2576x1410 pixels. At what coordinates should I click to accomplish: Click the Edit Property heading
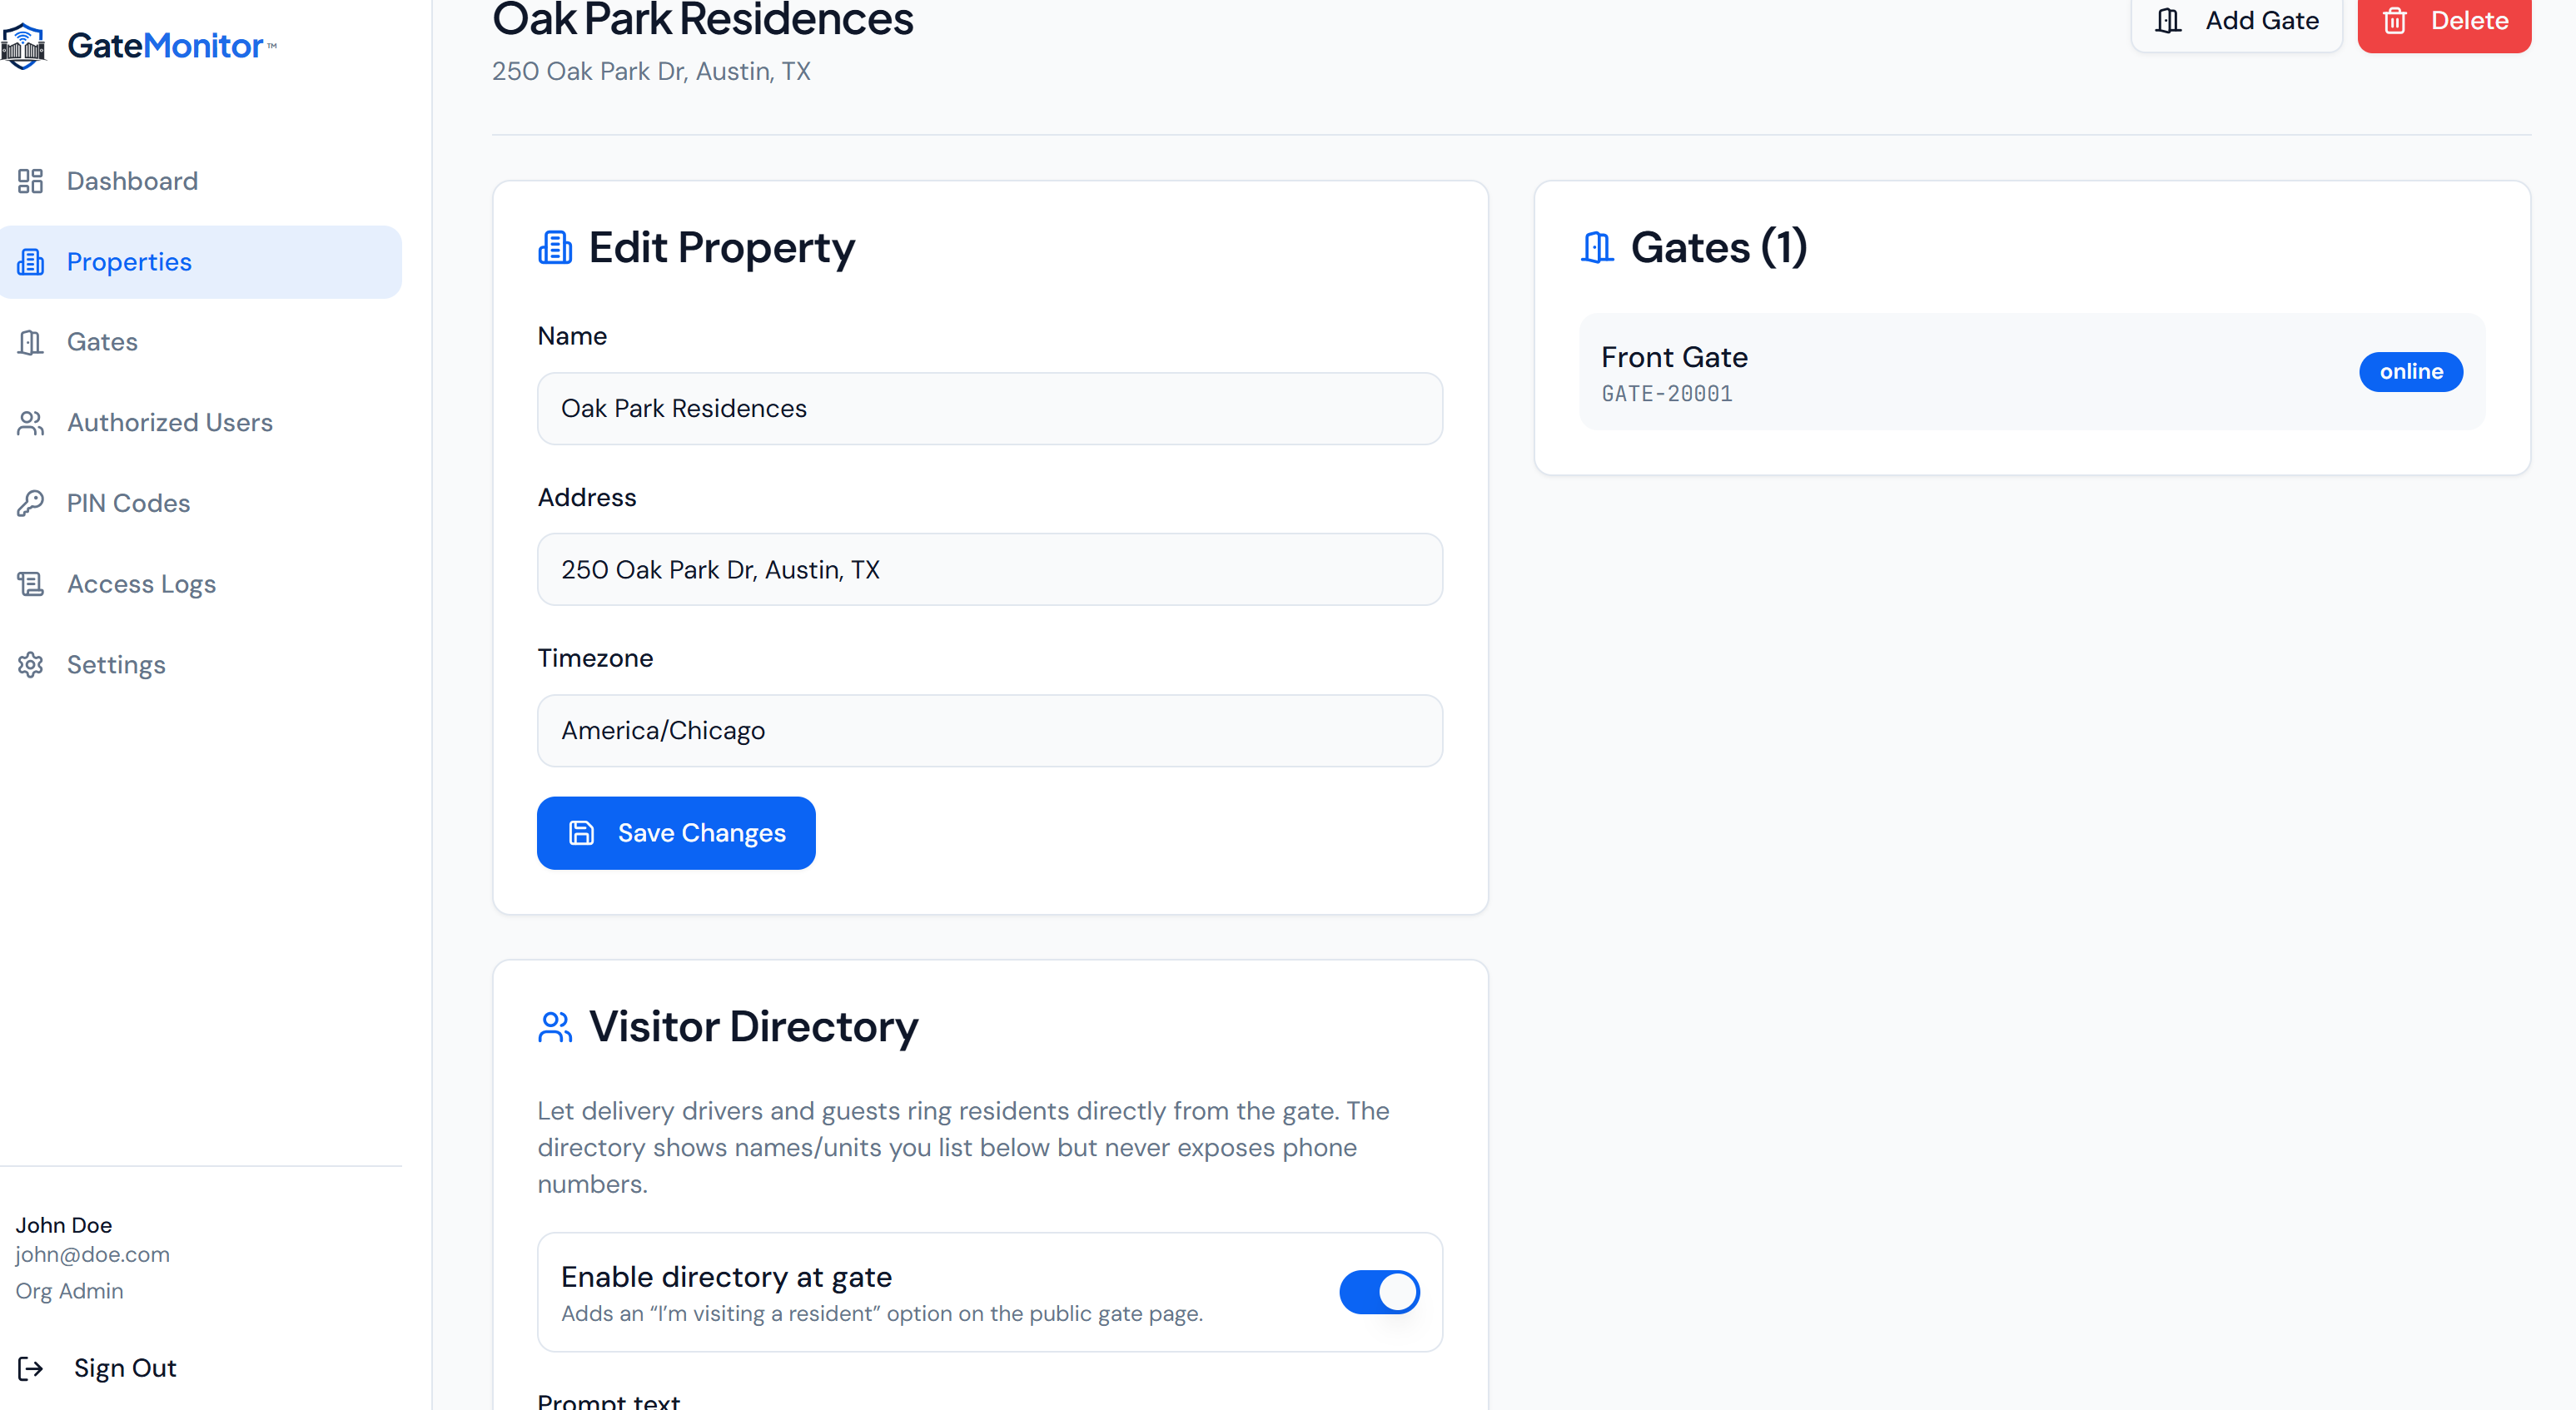click(722, 247)
